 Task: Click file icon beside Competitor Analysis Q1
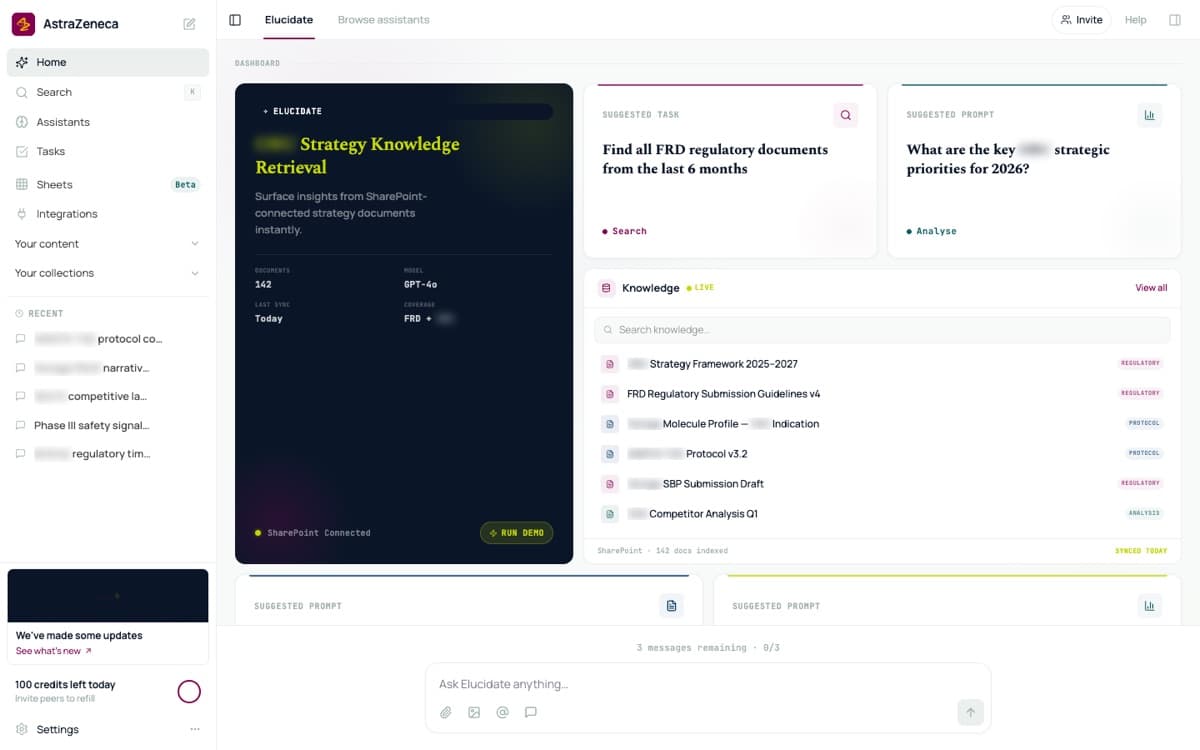click(x=610, y=514)
